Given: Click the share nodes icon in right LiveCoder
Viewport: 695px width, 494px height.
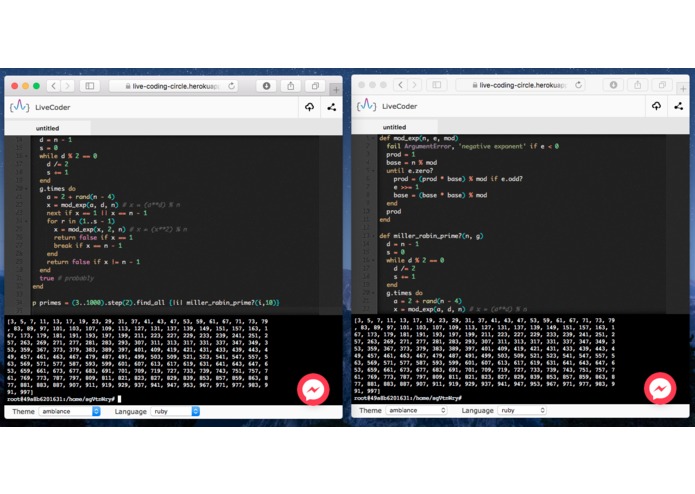Looking at the screenshot, I should click(679, 106).
